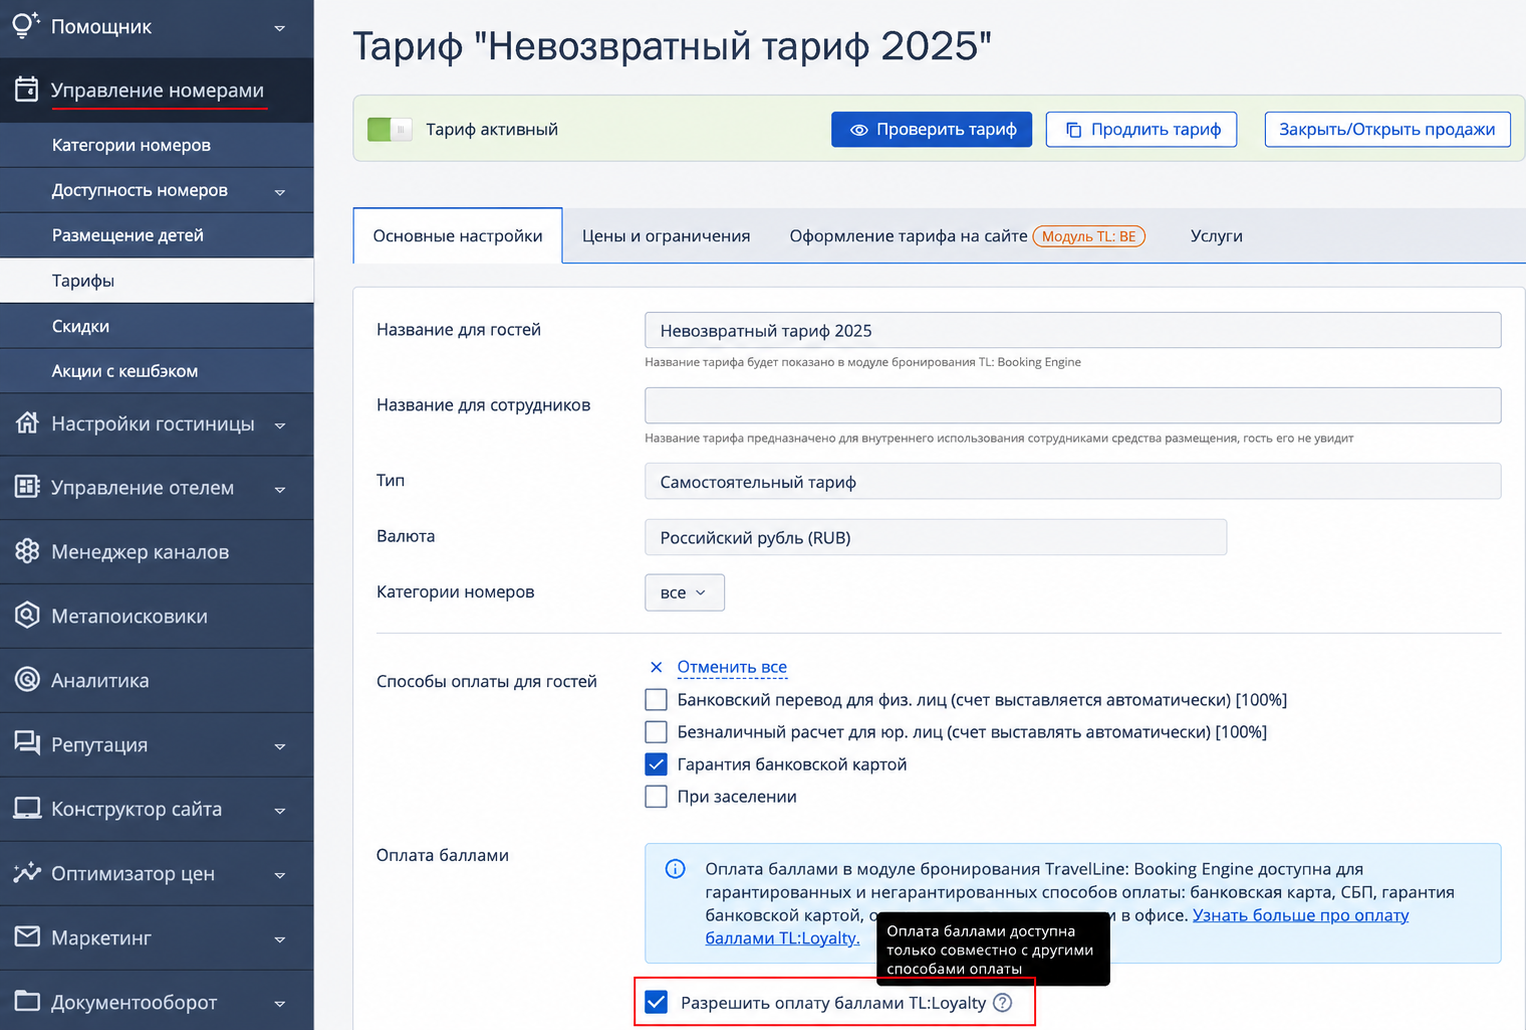Click the Документооборот folder icon
Screen dimensions: 1526x1030
(27, 1001)
